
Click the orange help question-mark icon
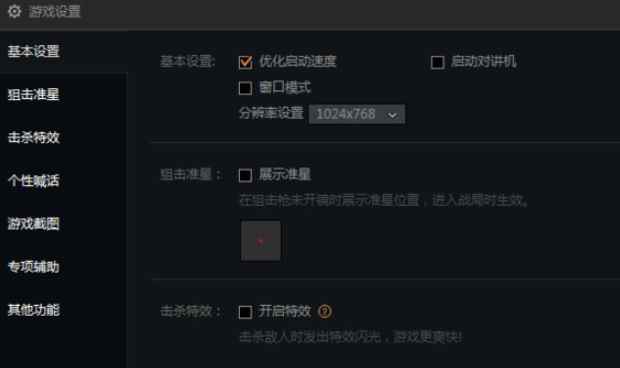click(325, 311)
